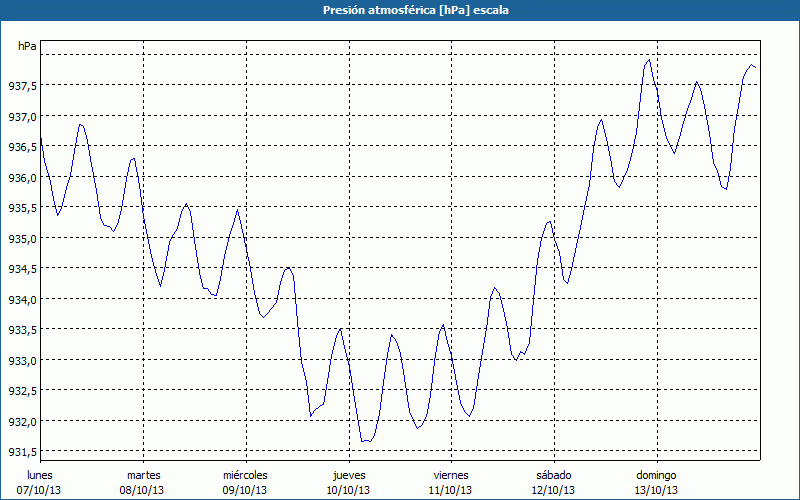The width and height of the screenshot is (800, 500).
Task: Click the 'sábado' day label
Action: (x=553, y=474)
